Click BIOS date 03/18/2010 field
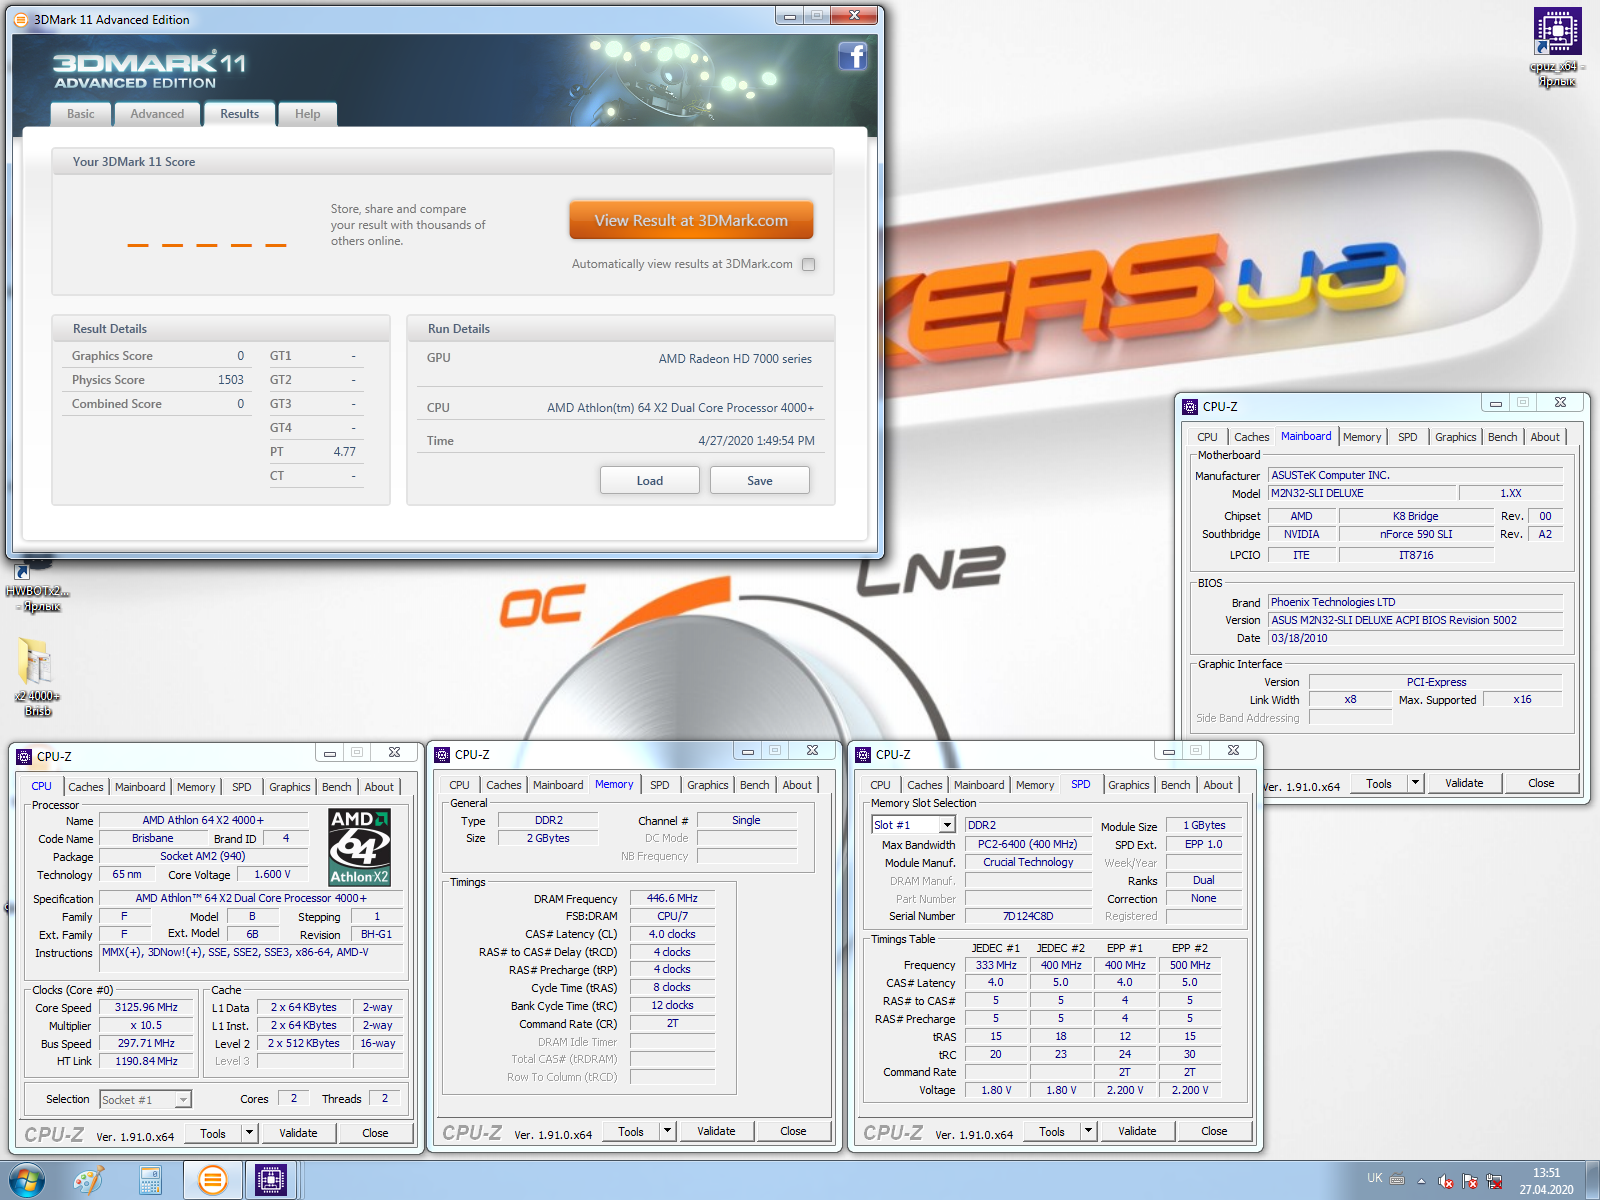The image size is (1600, 1200). 1416,638
